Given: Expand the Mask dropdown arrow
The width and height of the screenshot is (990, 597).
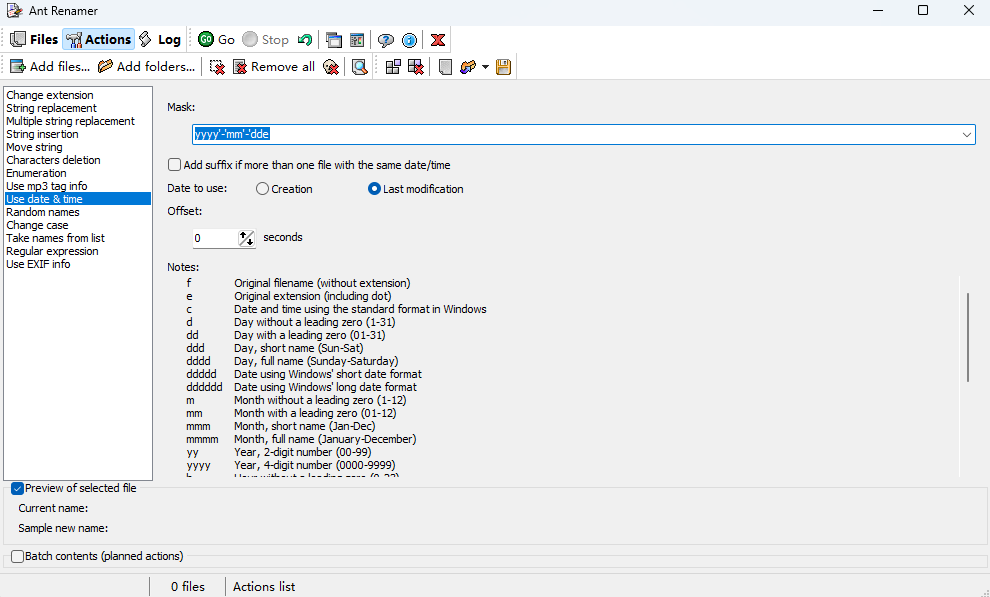Looking at the screenshot, I should tap(966, 134).
